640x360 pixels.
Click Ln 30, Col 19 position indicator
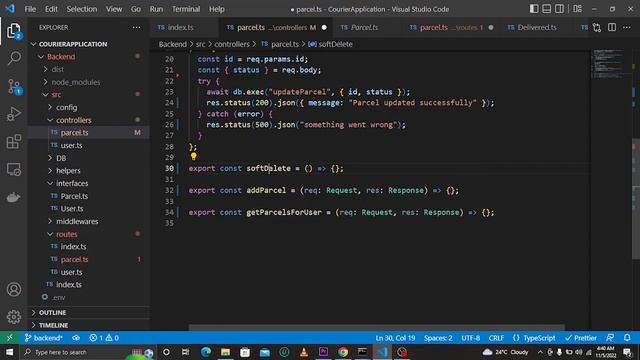coord(395,338)
